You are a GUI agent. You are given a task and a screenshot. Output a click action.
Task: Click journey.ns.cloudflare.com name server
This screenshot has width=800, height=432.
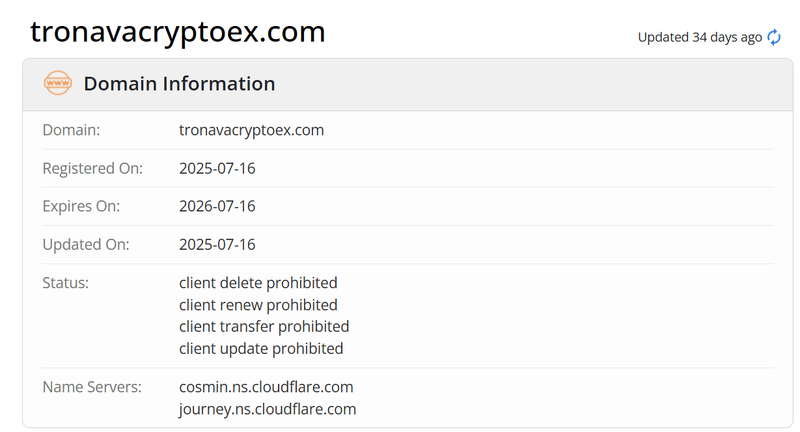[267, 409]
